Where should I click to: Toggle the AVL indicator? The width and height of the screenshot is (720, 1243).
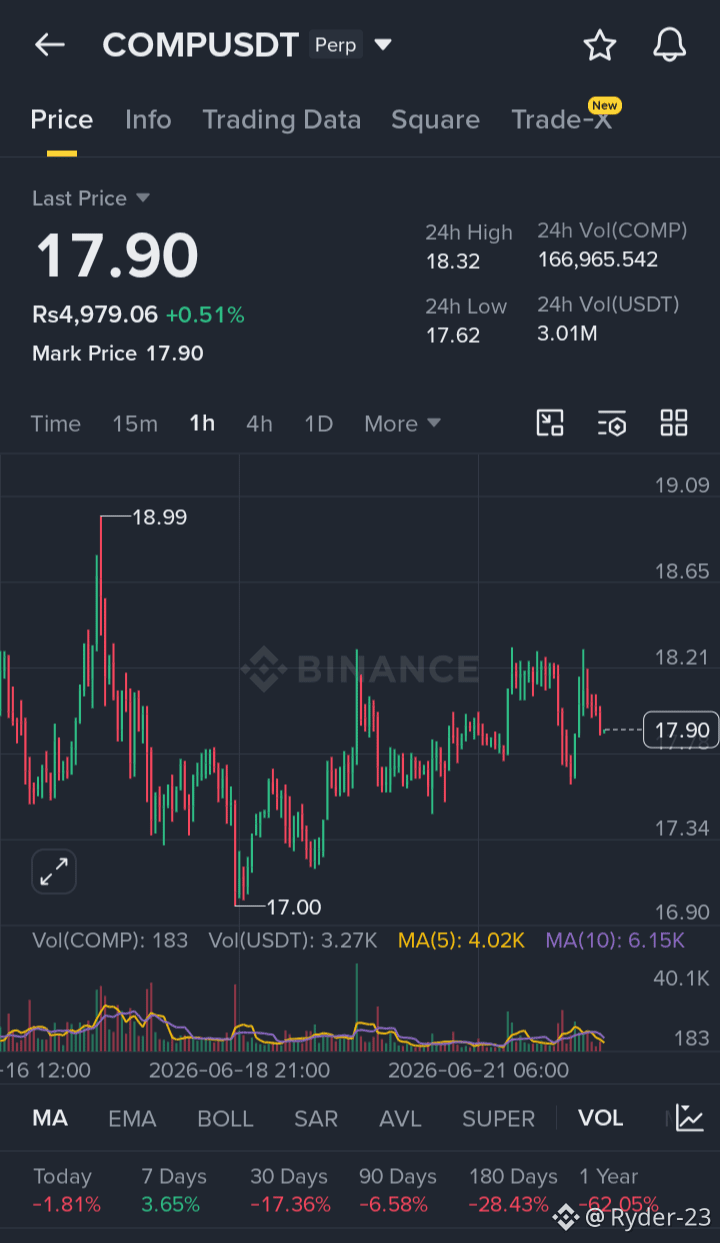point(400,1118)
